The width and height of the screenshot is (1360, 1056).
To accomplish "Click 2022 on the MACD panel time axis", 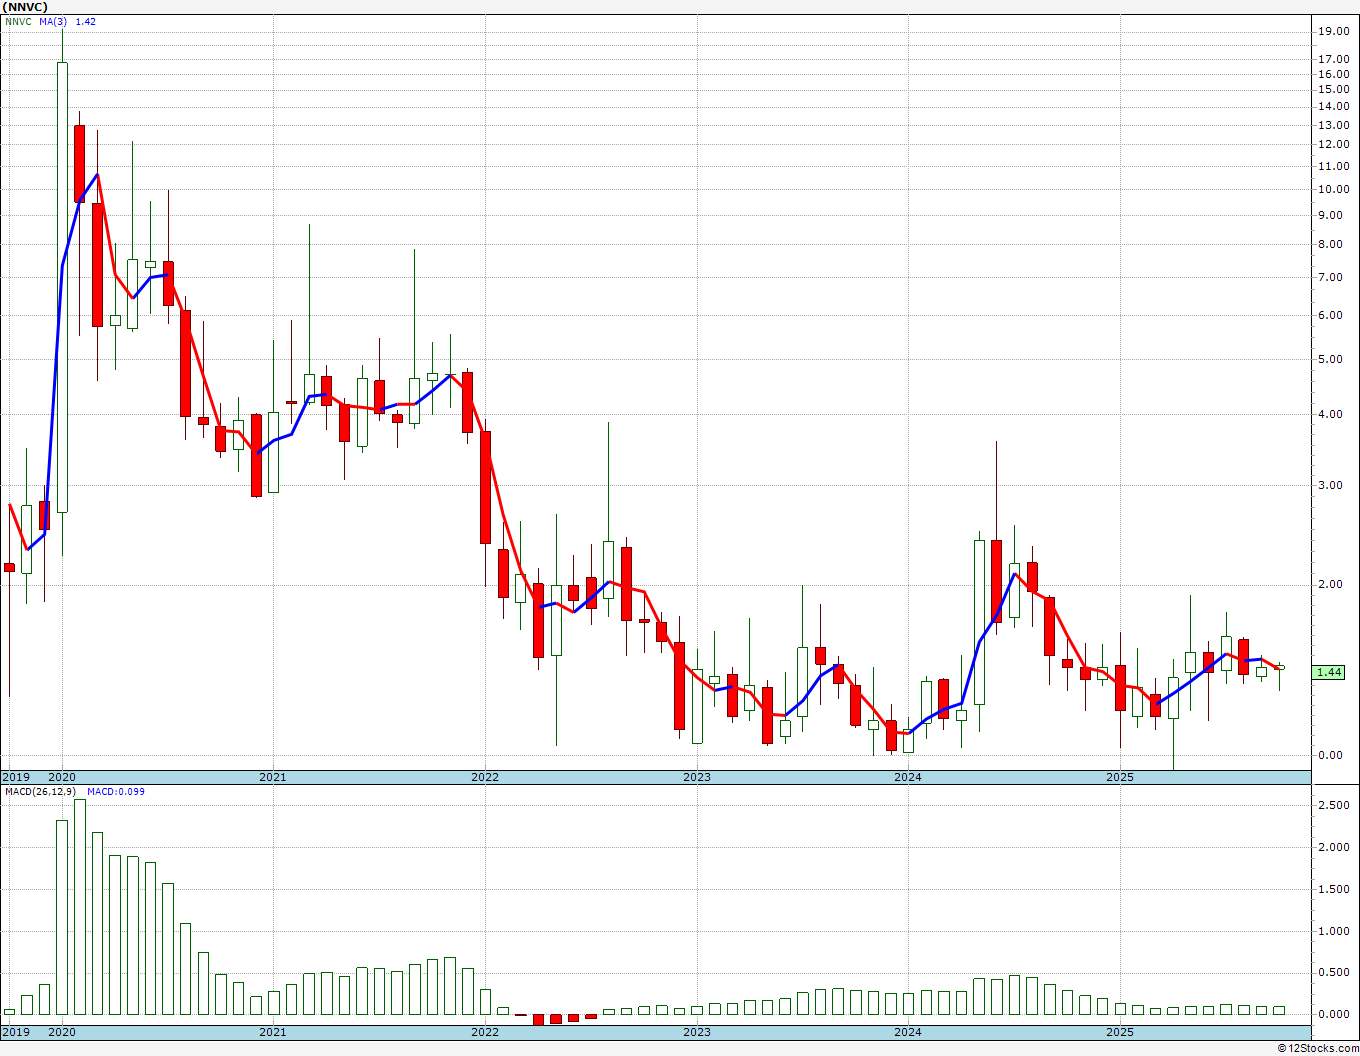I will pyautogui.click(x=485, y=1032).
